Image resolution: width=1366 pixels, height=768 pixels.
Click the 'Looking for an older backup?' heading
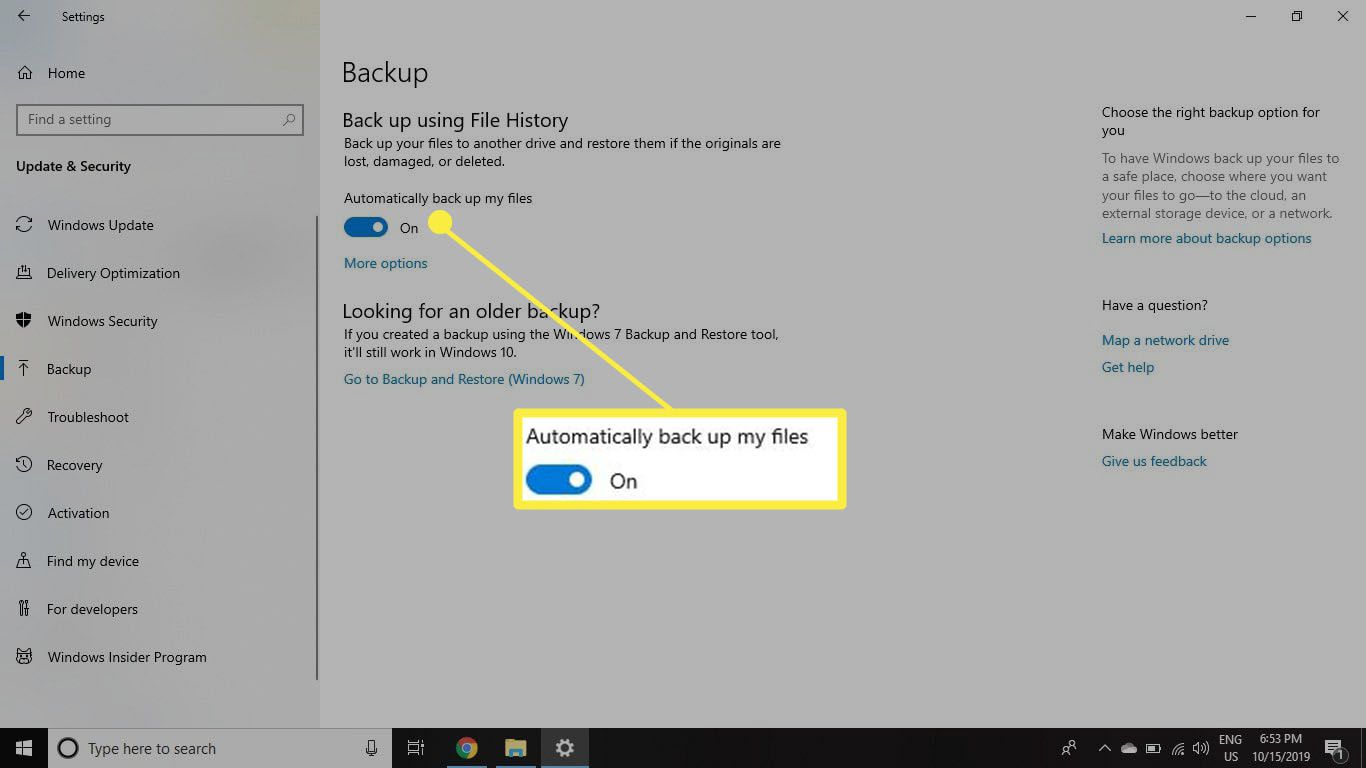[471, 311]
